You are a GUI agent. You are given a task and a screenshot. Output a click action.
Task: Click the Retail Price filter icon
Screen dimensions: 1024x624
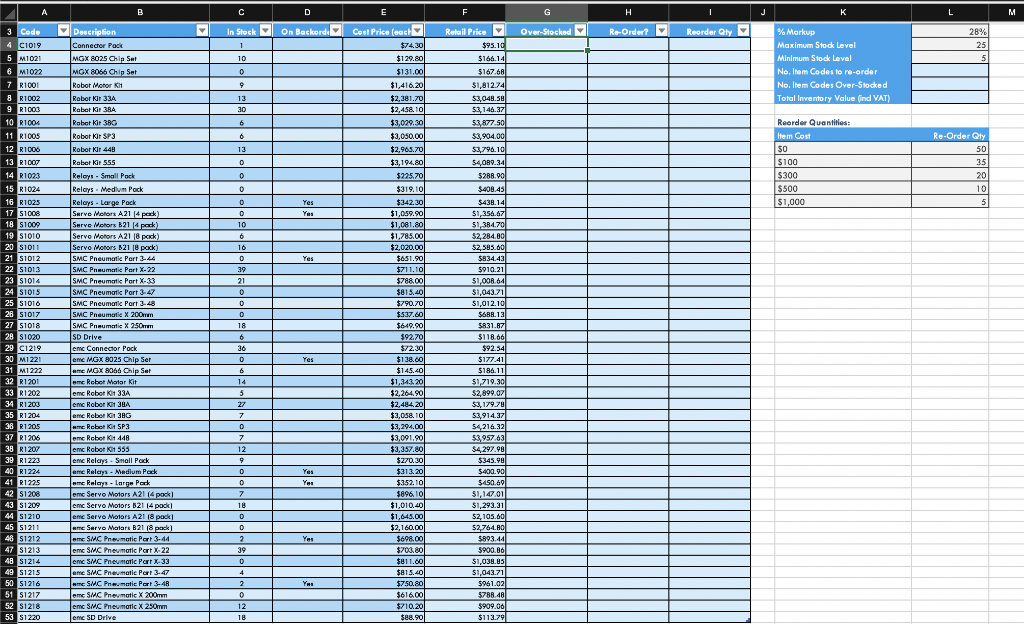pyautogui.click(x=500, y=29)
